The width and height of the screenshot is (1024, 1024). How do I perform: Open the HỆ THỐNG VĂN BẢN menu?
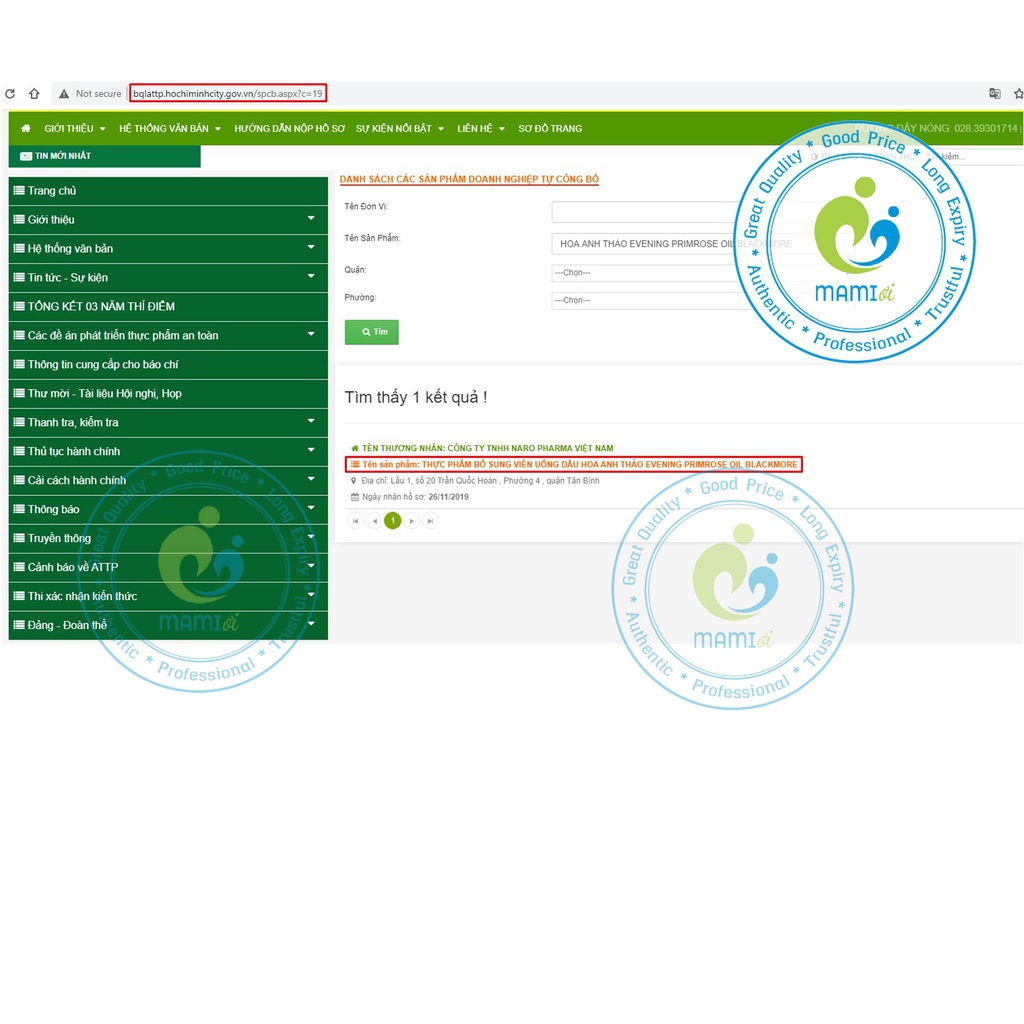point(170,128)
